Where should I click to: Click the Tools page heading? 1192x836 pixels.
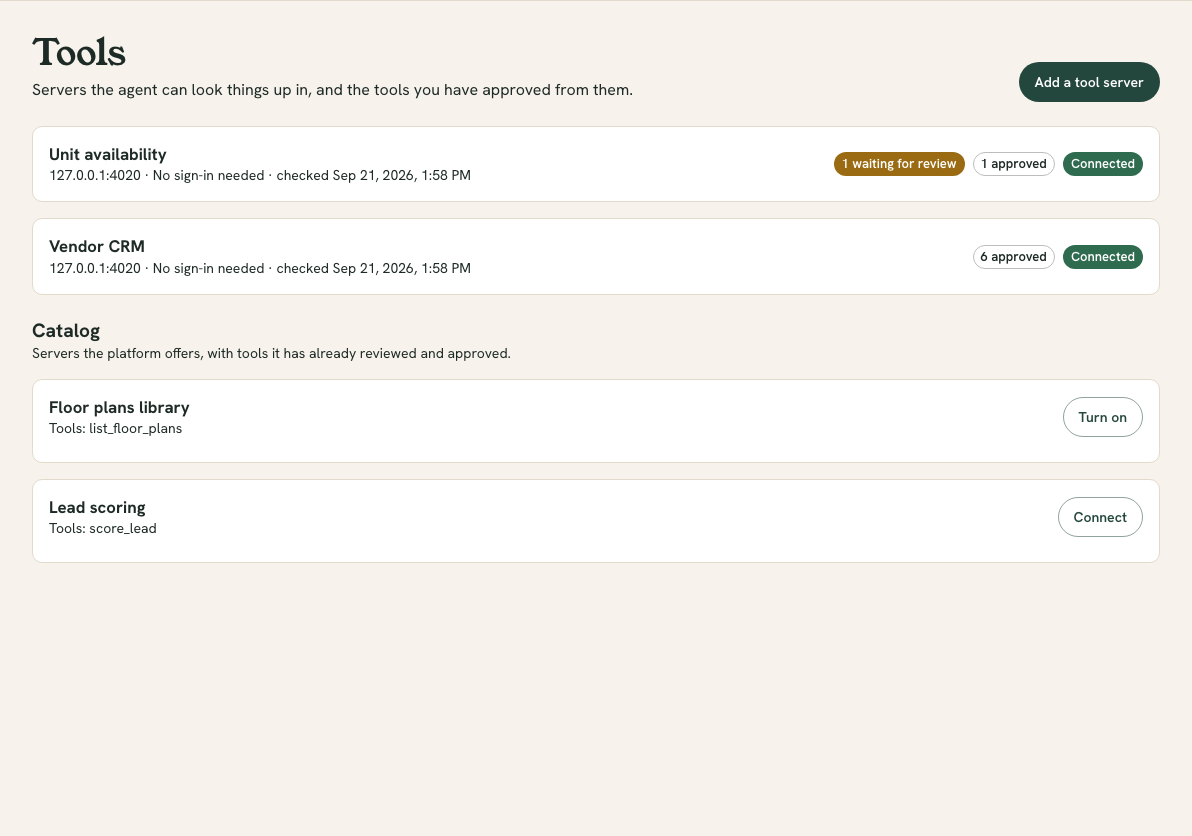[x=79, y=52]
